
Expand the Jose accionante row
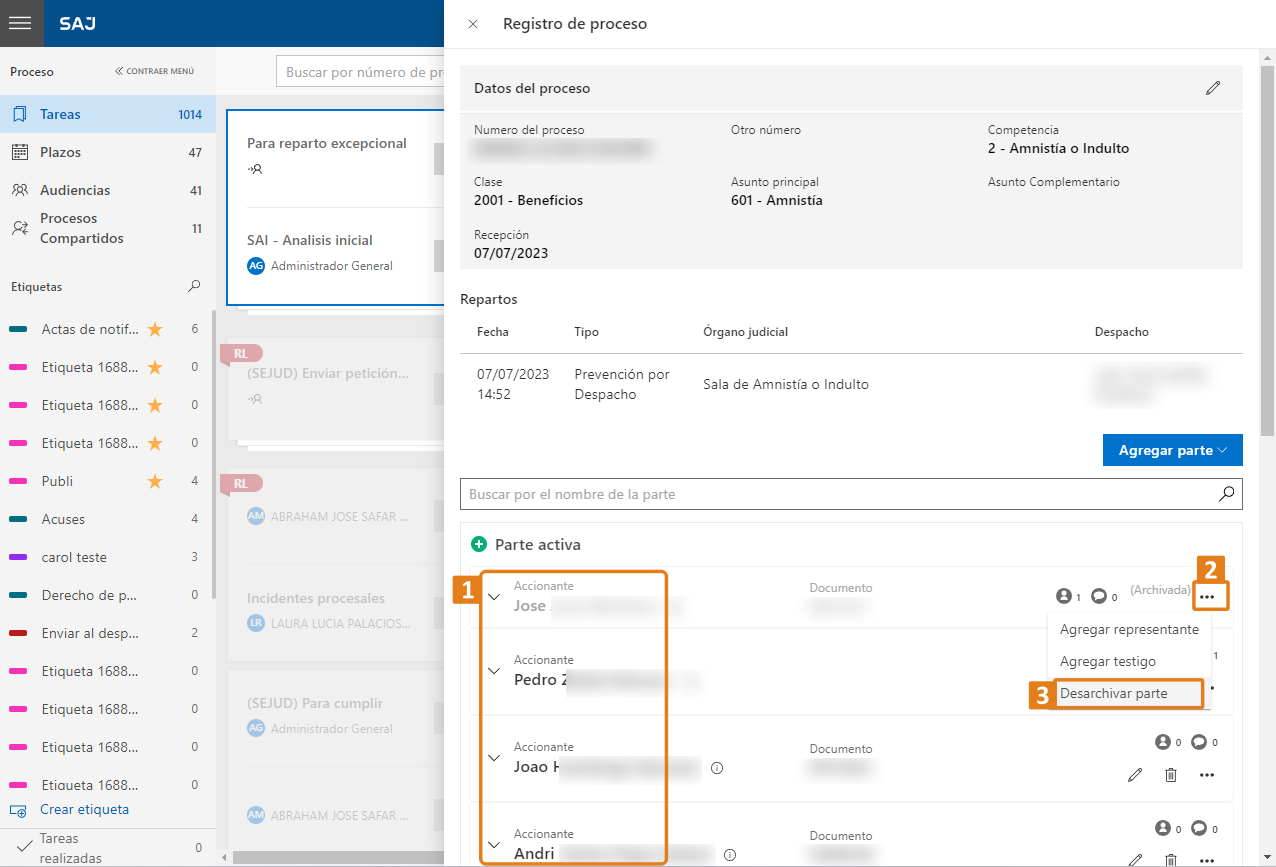point(493,596)
